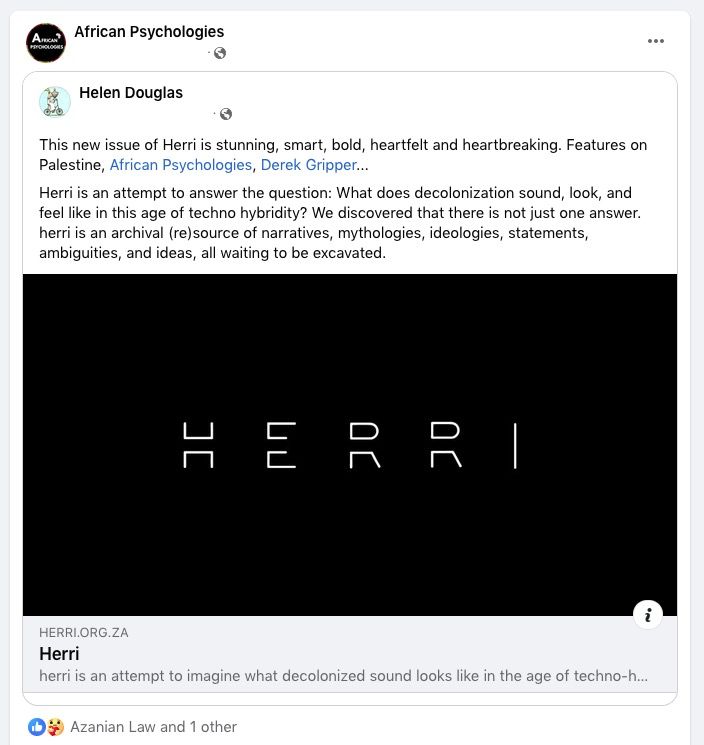Open the African Psychologies mention in post text

pos(181,165)
